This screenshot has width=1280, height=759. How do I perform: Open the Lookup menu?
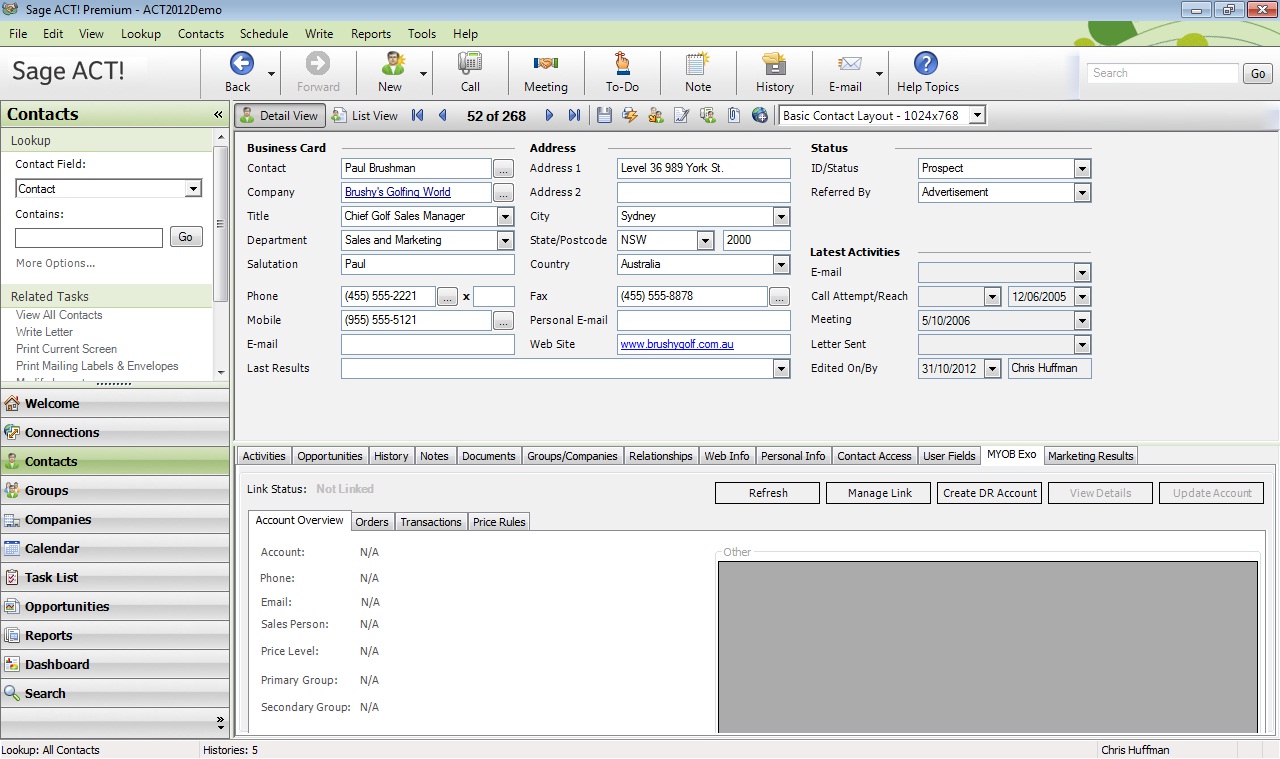coord(141,34)
